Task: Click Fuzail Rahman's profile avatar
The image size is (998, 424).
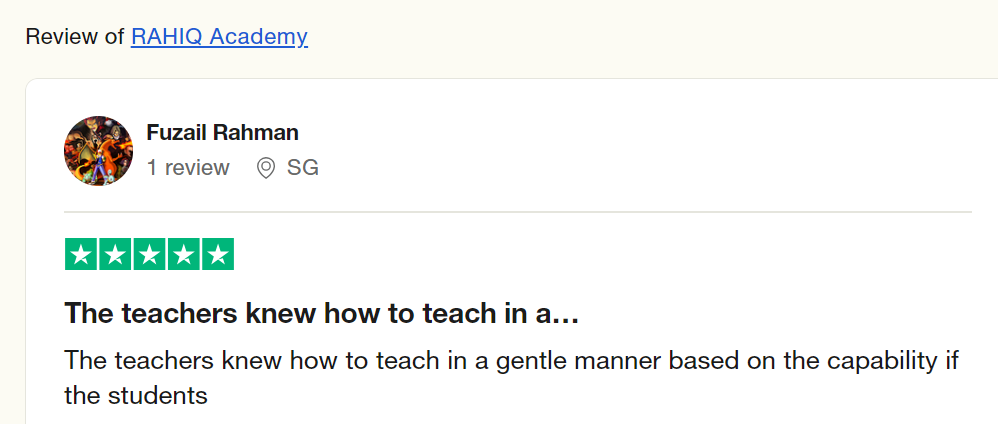Action: coord(98,151)
